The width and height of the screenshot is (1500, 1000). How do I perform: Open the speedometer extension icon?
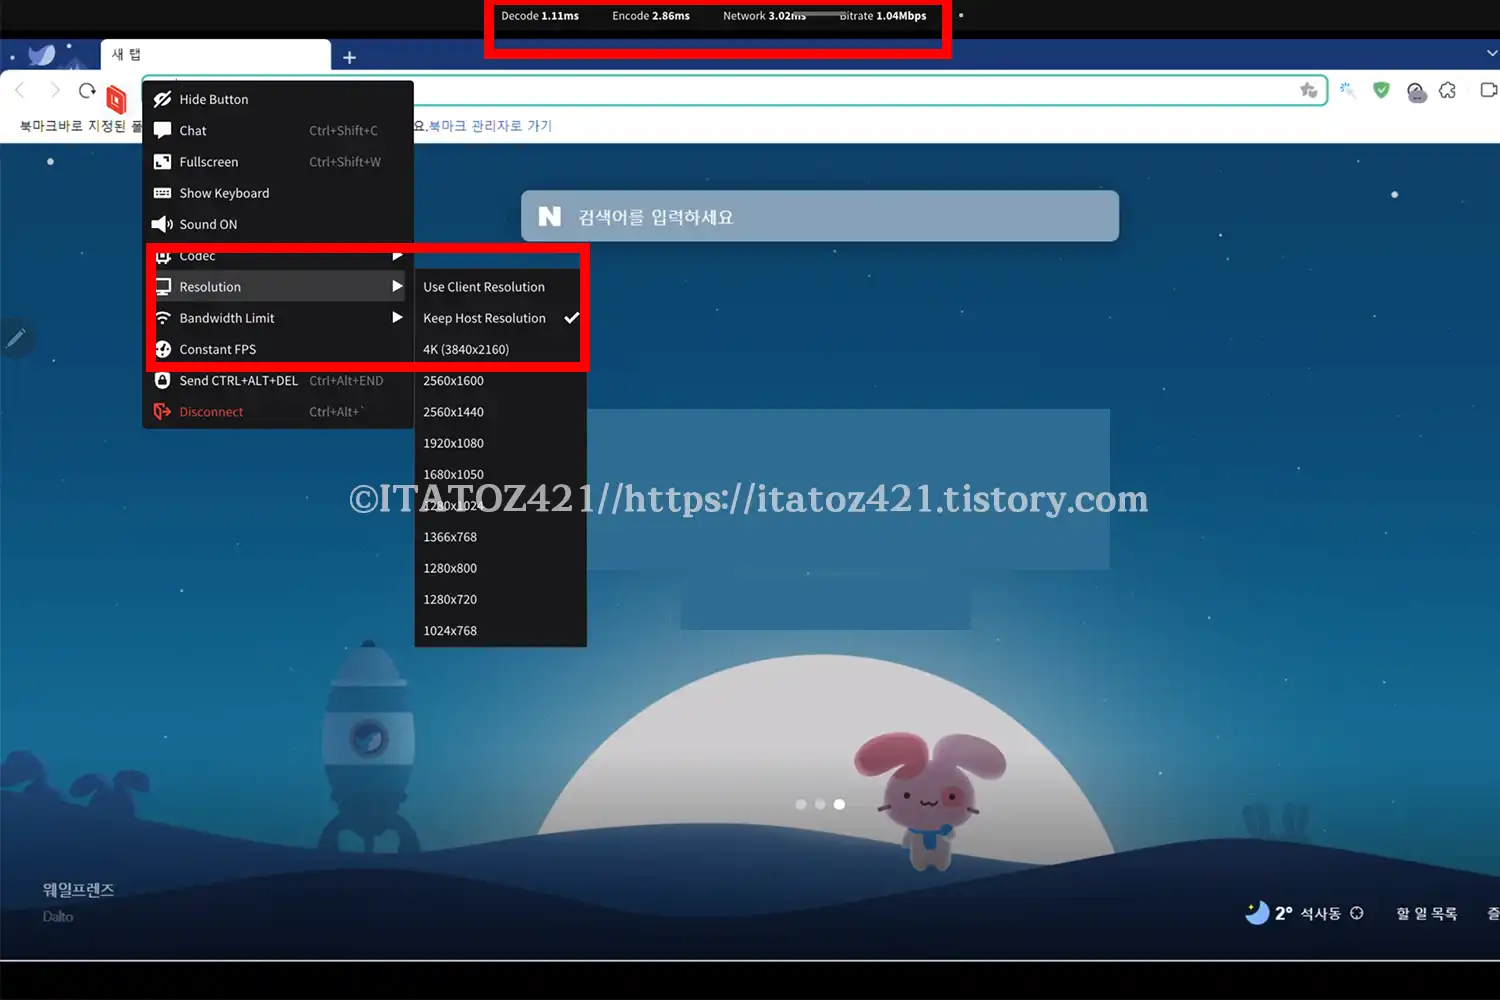point(1416,92)
